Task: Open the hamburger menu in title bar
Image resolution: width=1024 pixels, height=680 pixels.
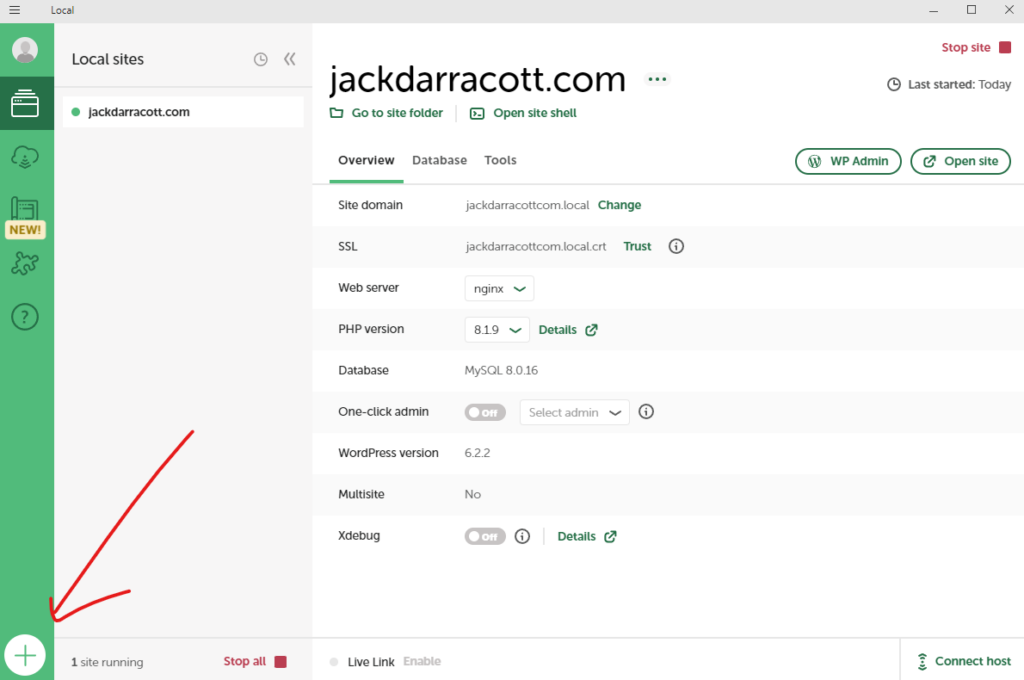Action: pos(14,10)
